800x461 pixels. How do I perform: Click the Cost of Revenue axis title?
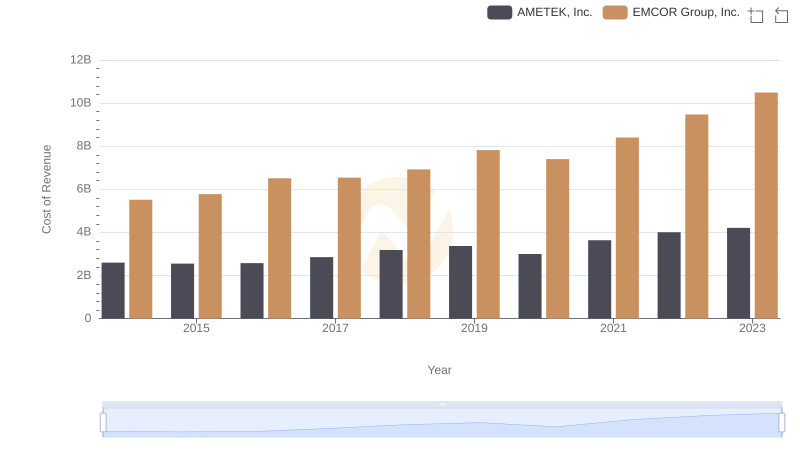(x=46, y=189)
